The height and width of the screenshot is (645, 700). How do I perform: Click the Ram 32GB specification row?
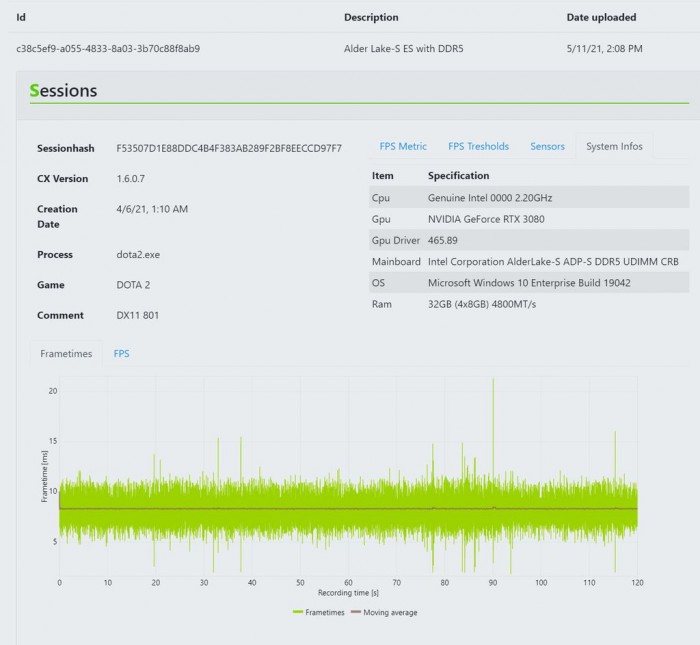(528, 304)
